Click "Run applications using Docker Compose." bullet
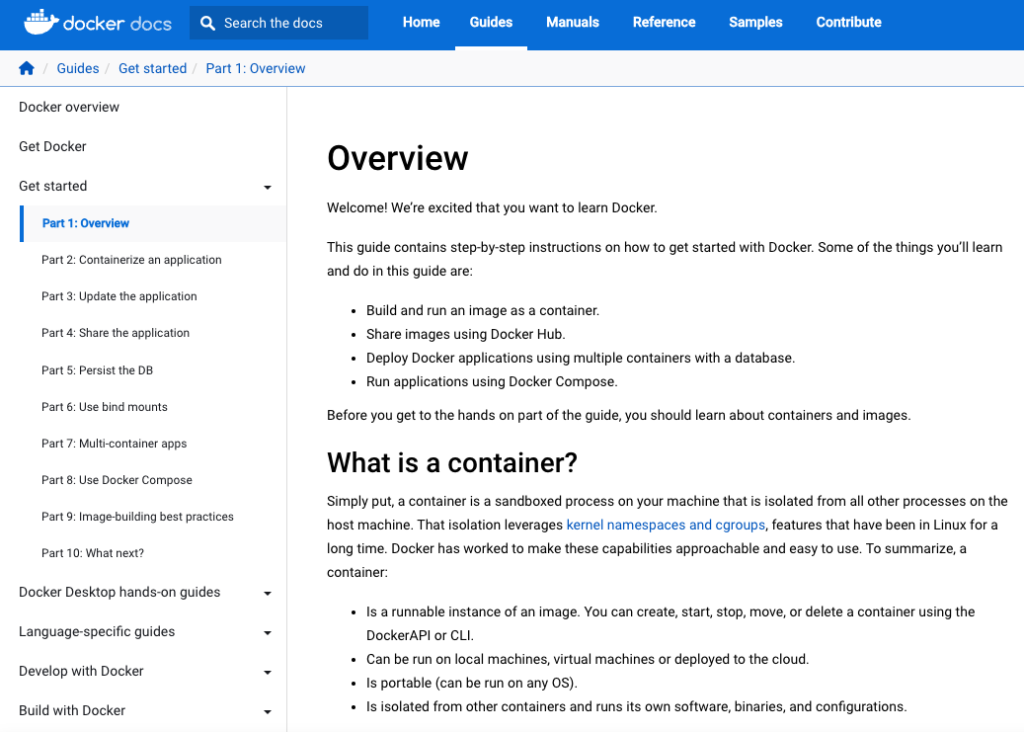The image size is (1024, 732). pos(492,382)
